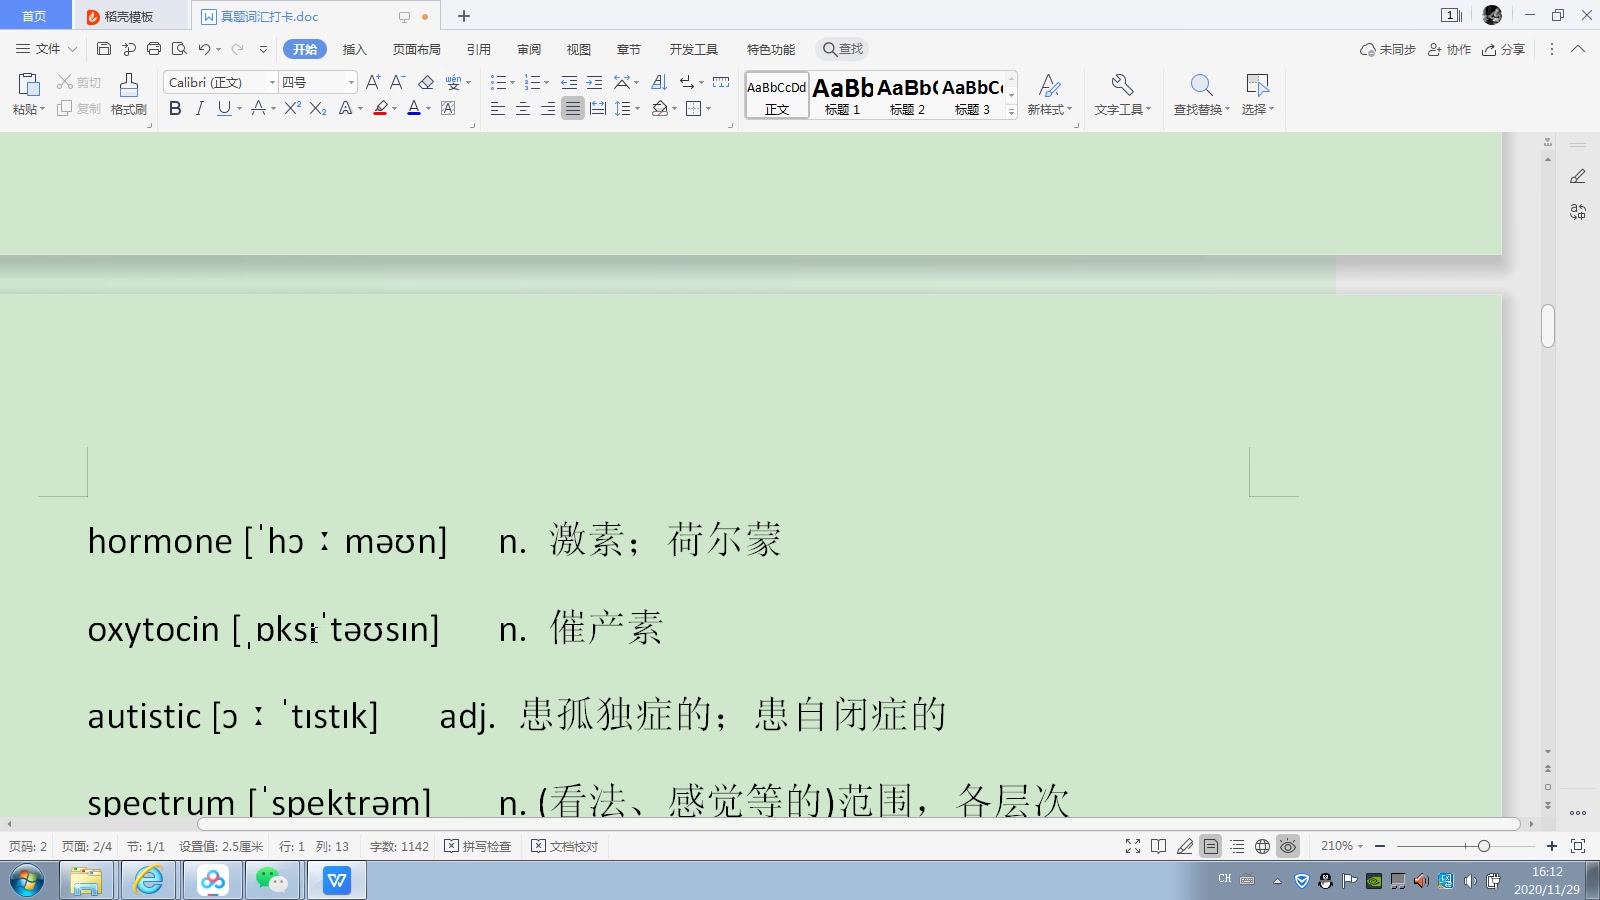Open the Text Tools (文字工具) icon
Screen dimensions: 1600x900
pos(1122,95)
